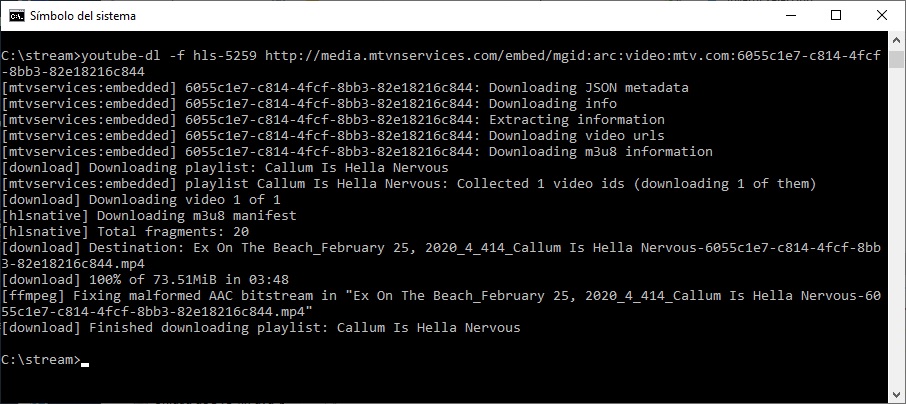Click the Símbolo del sistema title text
906x404 pixels.
(x=83, y=16)
